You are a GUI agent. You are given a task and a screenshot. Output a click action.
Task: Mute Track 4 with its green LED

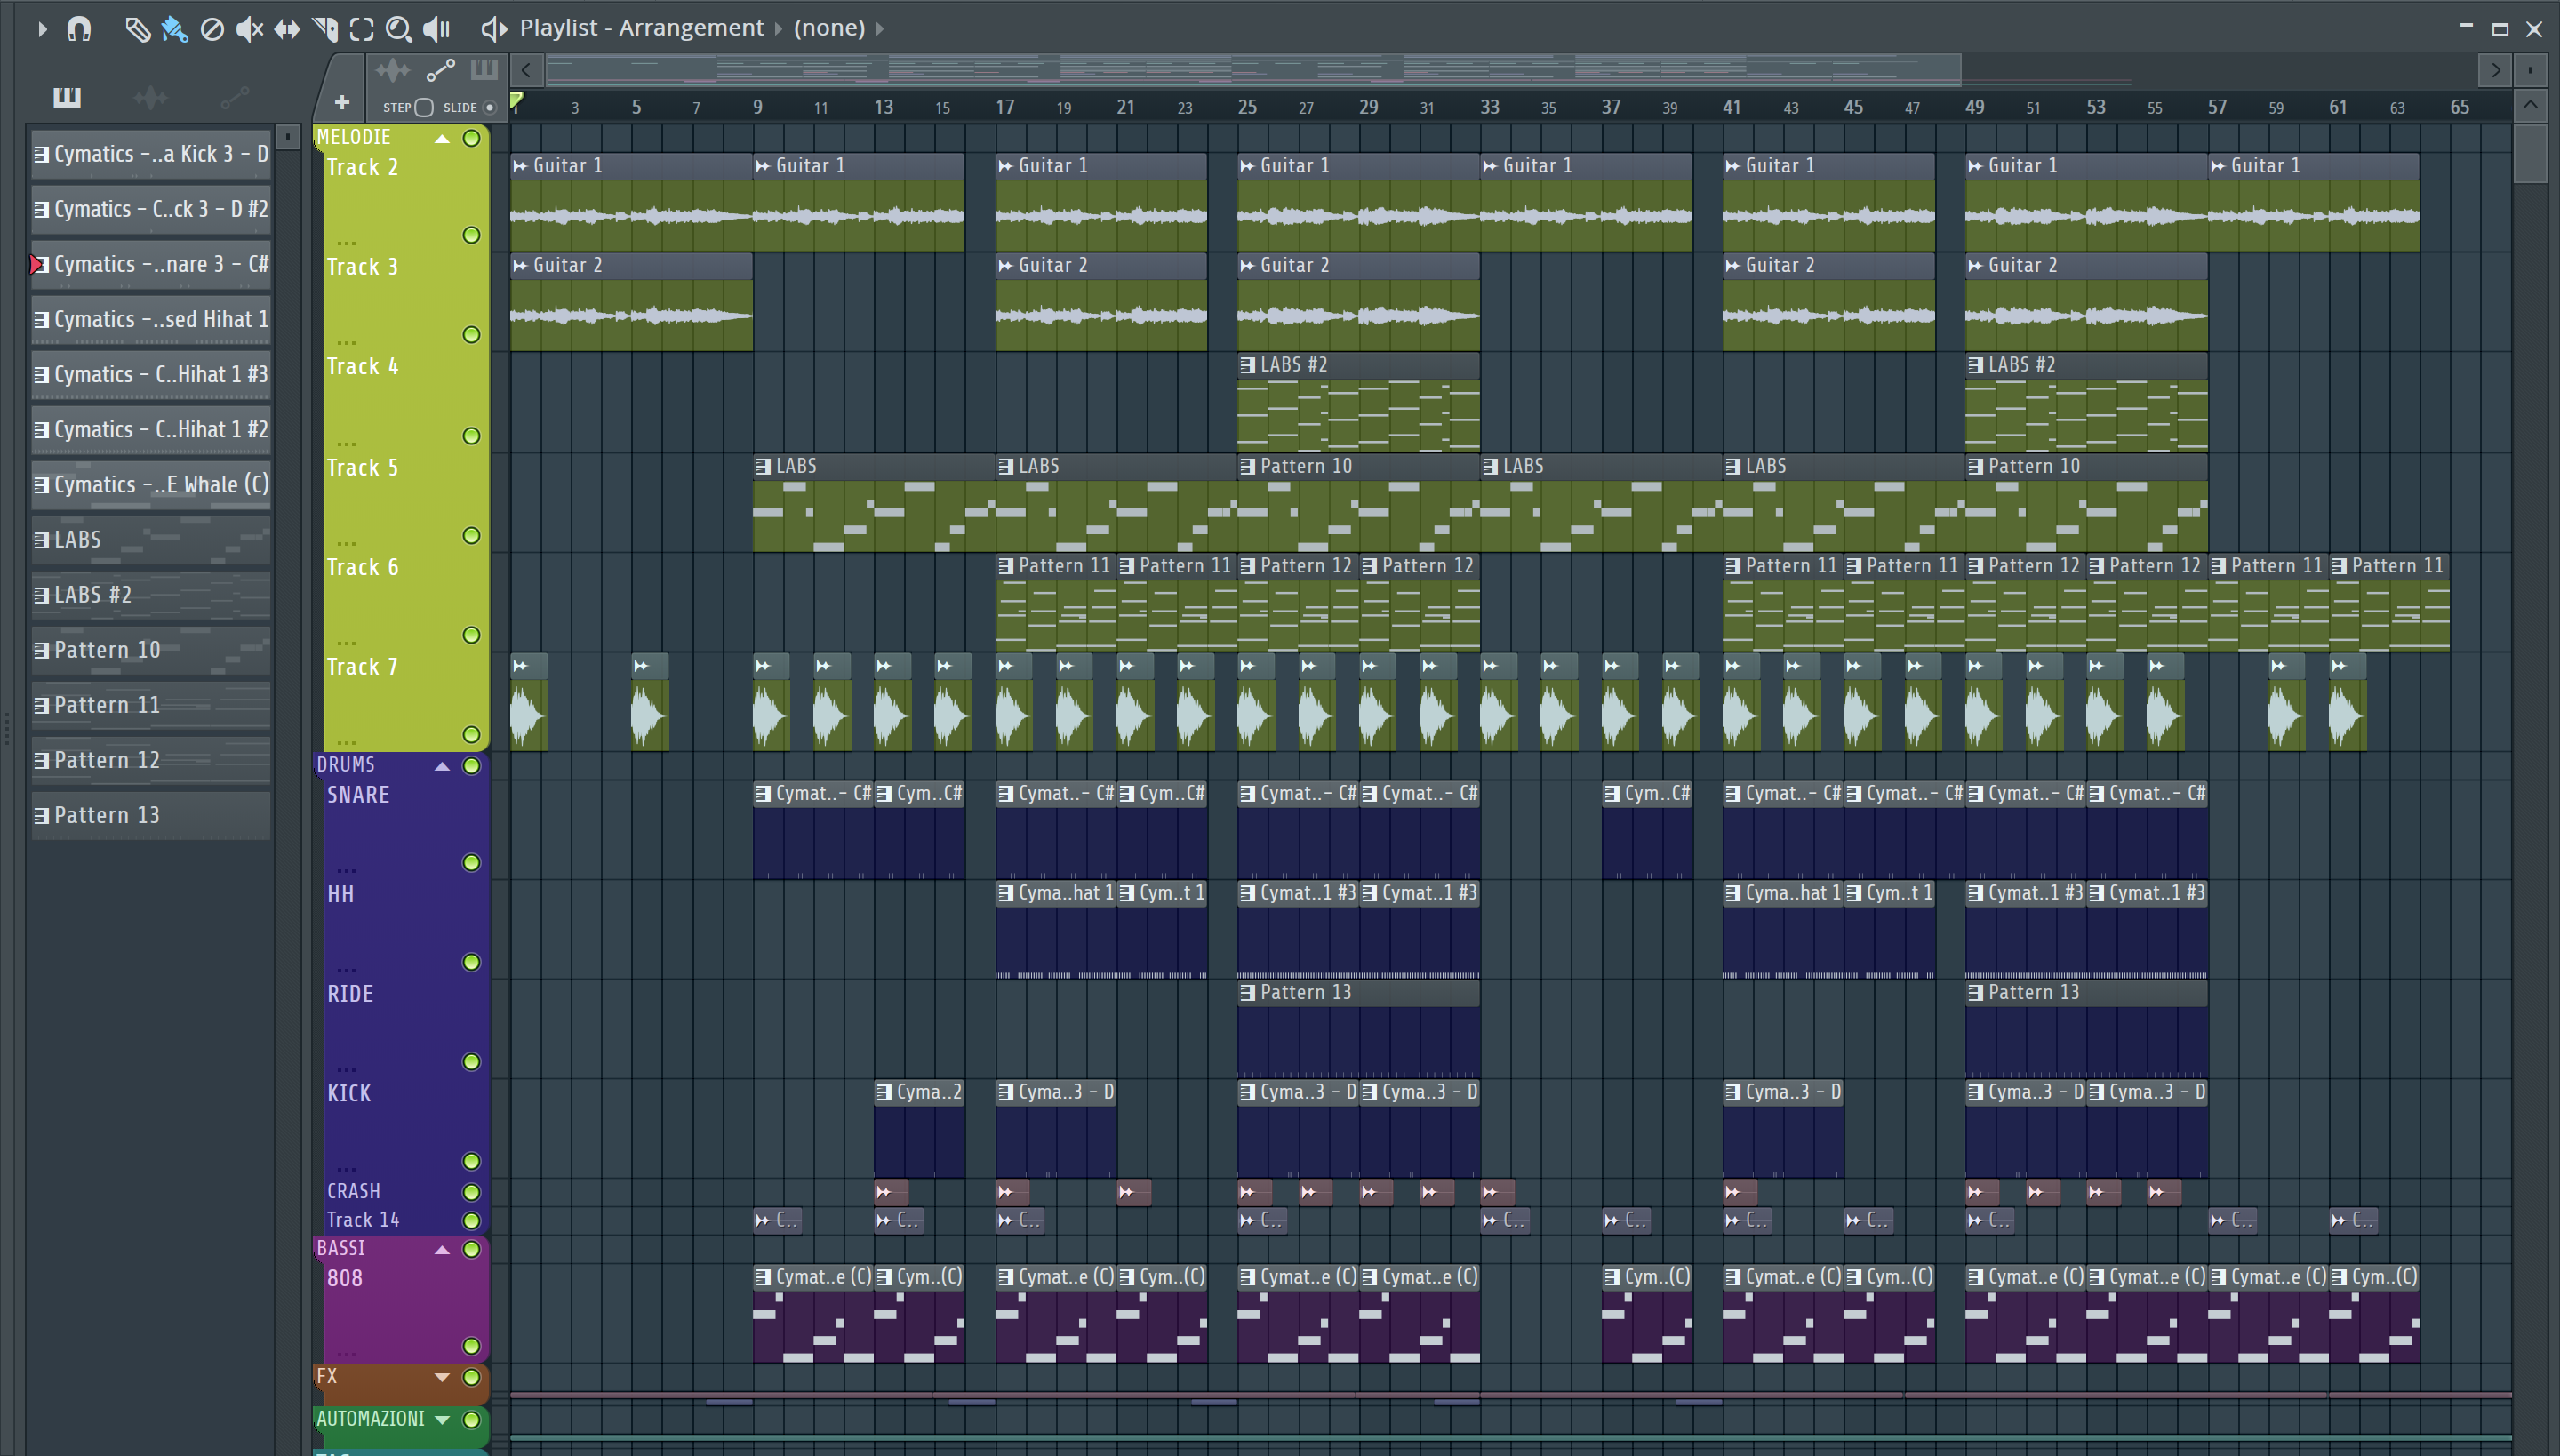tap(472, 436)
